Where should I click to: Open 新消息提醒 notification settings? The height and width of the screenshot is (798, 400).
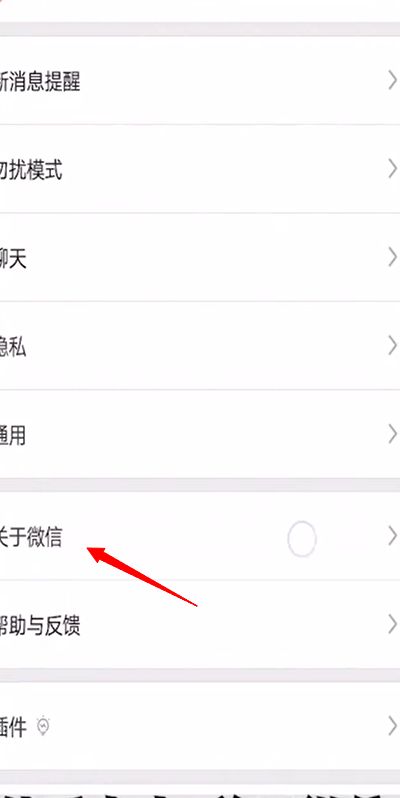pyautogui.click(x=200, y=80)
